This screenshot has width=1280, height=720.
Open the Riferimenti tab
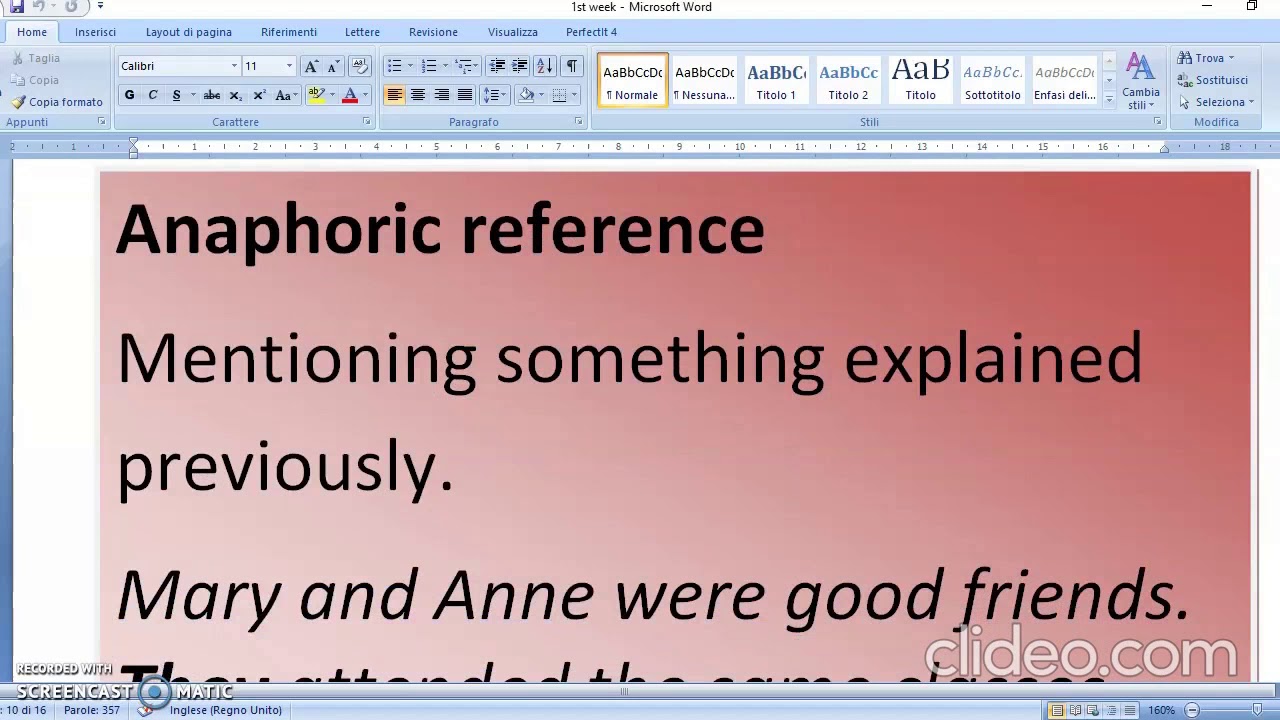click(289, 32)
